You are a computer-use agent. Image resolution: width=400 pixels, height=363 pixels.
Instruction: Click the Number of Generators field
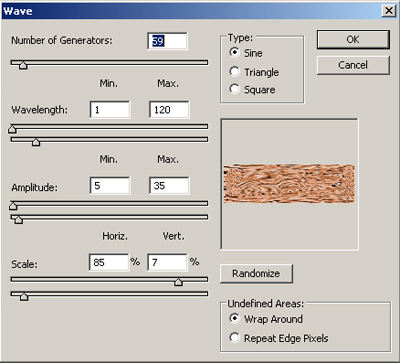[168, 41]
